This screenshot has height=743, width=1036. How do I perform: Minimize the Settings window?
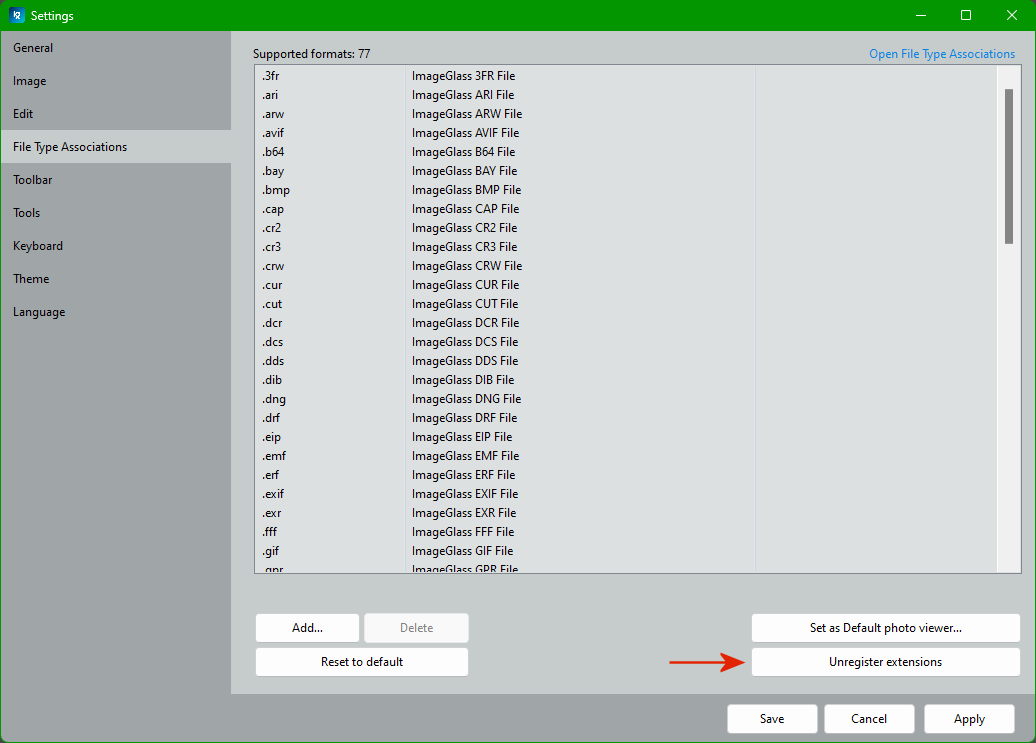pos(921,15)
